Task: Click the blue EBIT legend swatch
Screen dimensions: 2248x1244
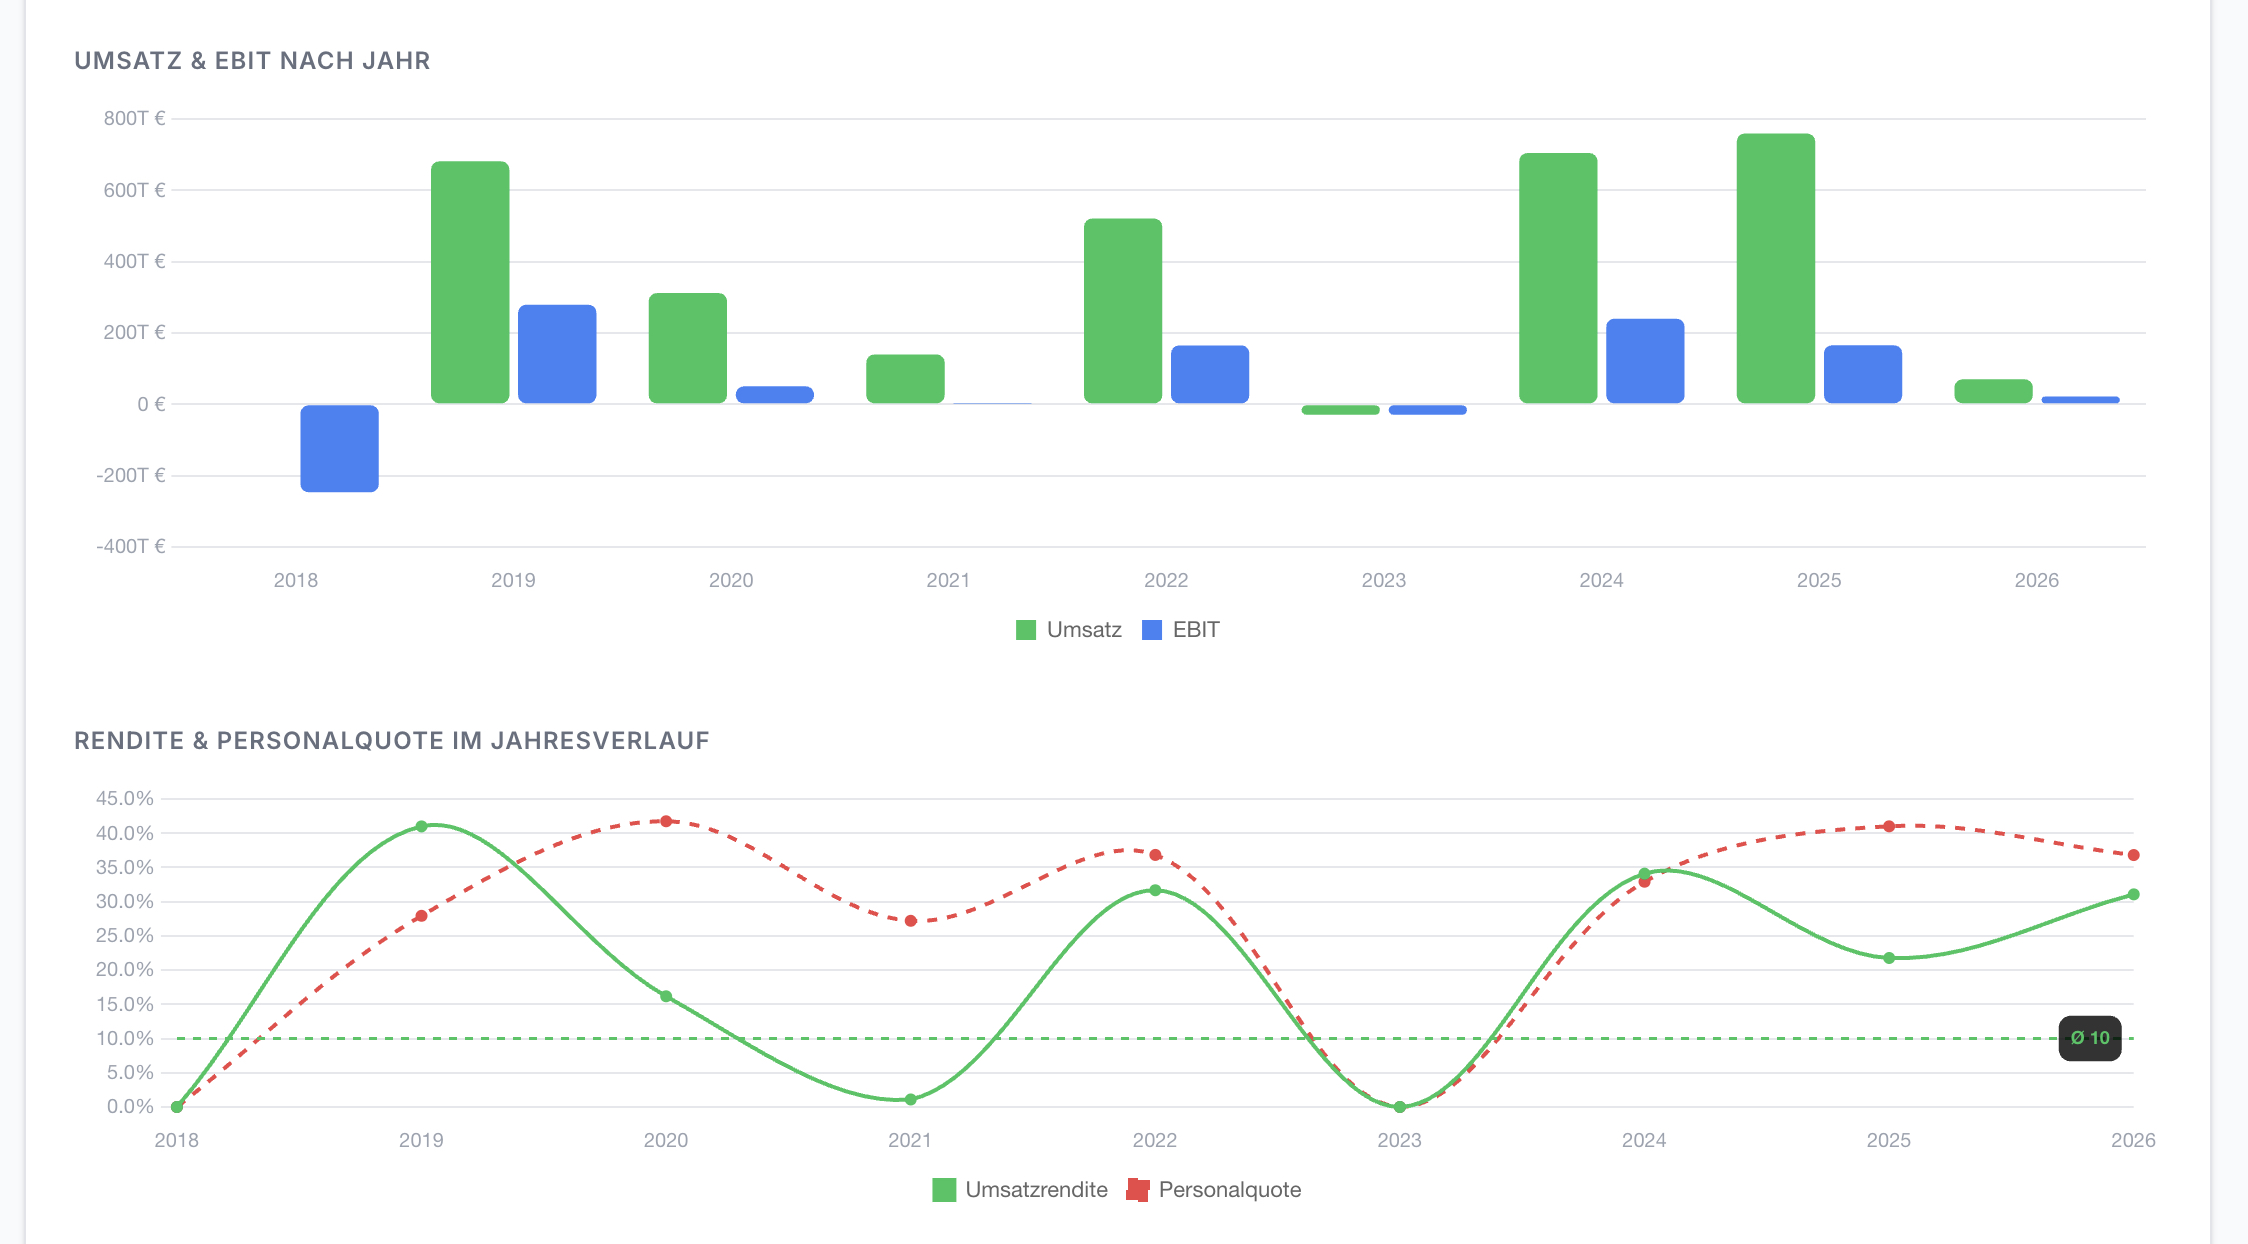Action: point(1152,630)
